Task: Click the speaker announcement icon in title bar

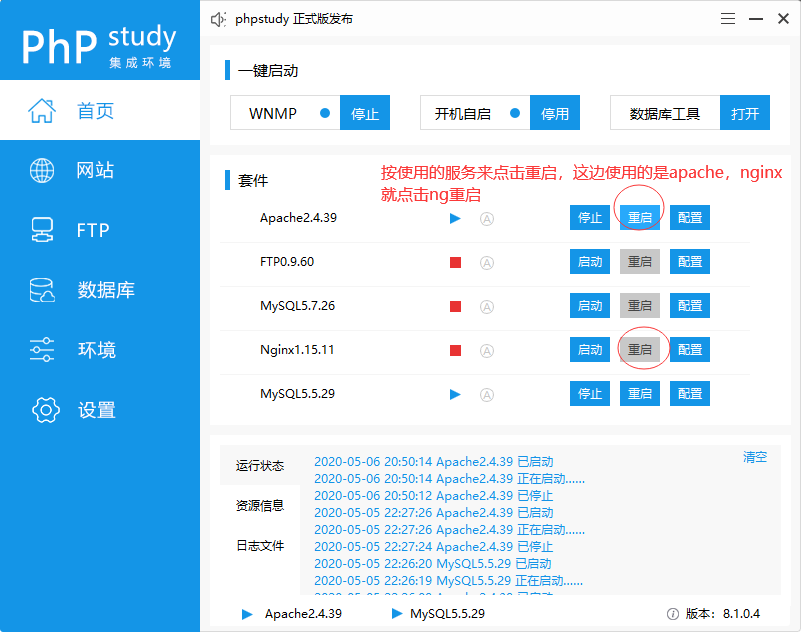Action: click(x=218, y=19)
